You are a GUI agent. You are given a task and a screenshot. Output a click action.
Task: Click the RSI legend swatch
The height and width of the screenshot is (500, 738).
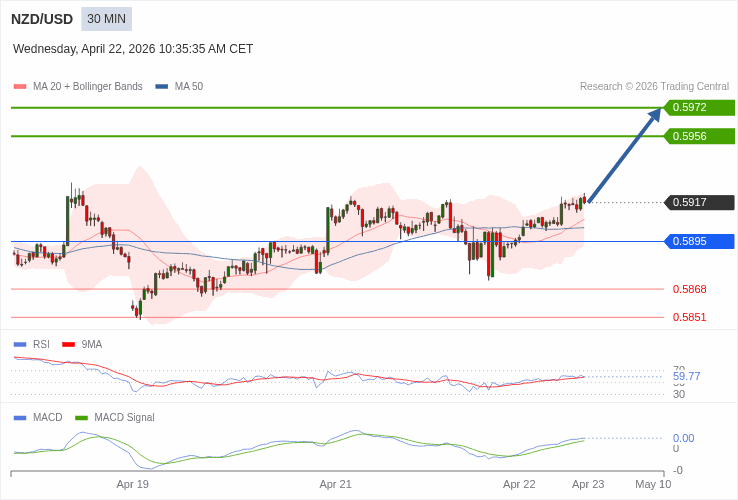(20, 344)
